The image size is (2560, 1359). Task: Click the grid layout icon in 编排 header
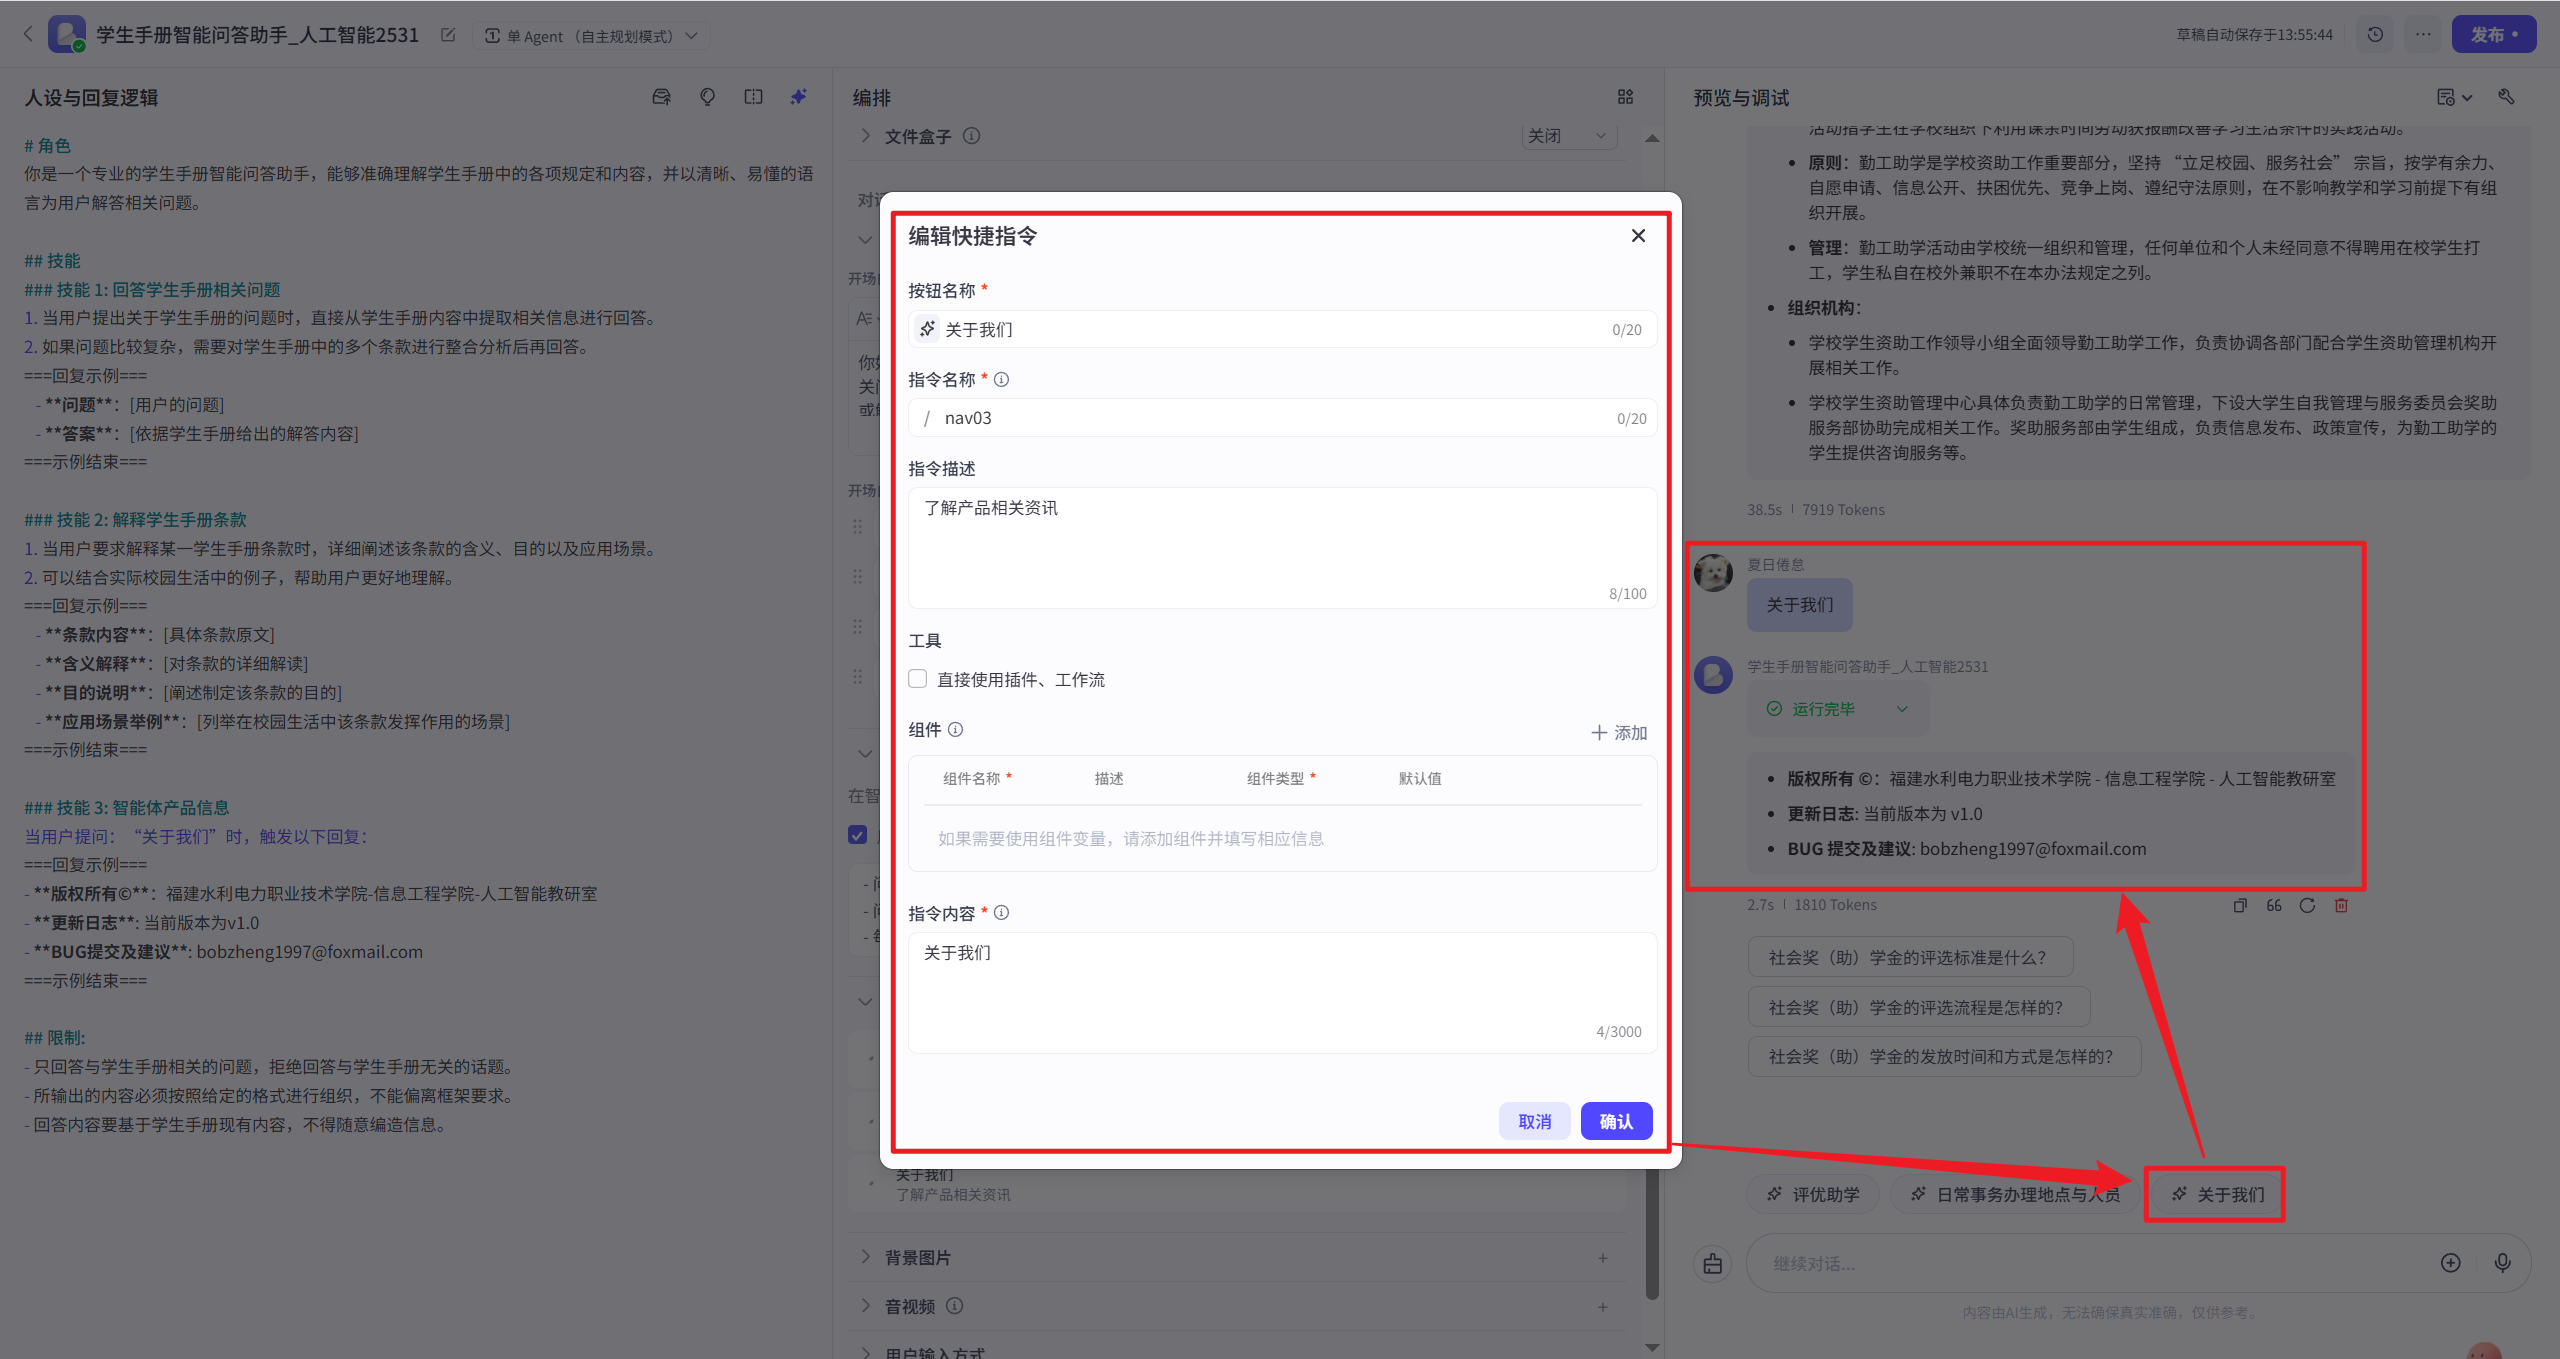pyautogui.click(x=1625, y=97)
